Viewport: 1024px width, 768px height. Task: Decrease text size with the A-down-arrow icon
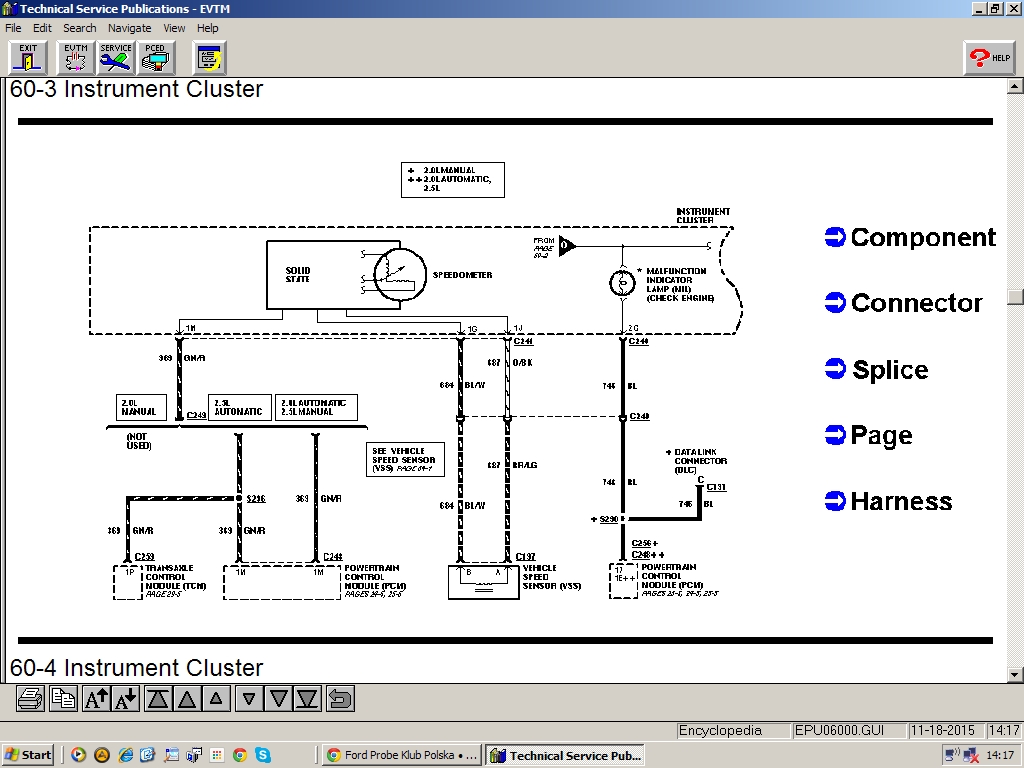(x=125, y=699)
